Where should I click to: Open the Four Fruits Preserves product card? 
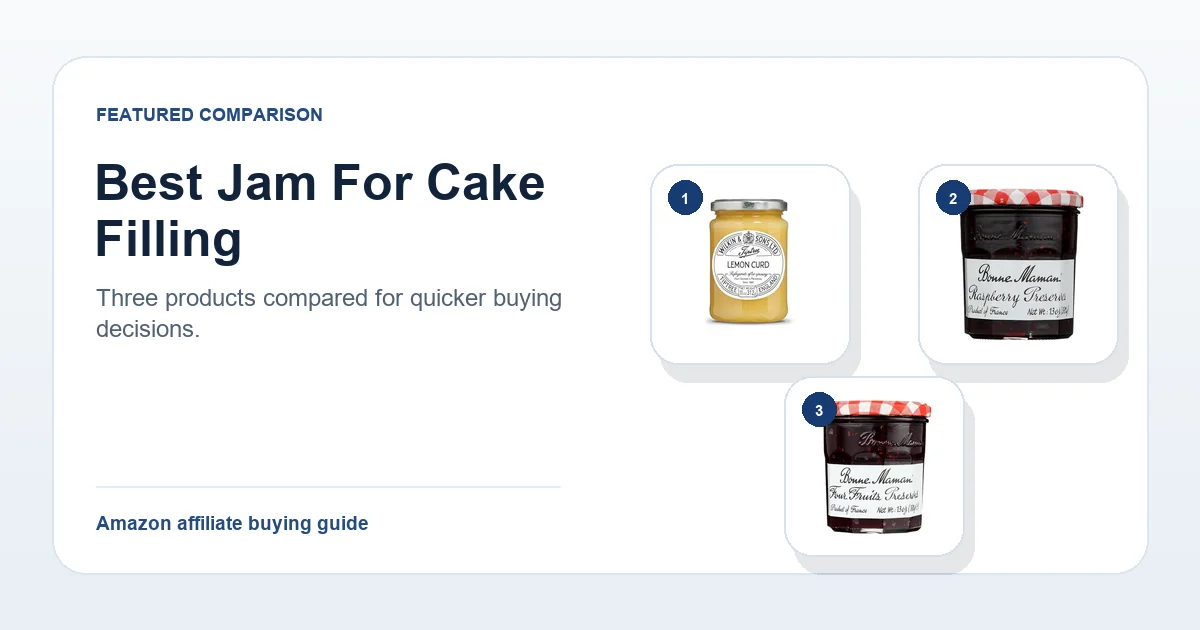coord(874,466)
